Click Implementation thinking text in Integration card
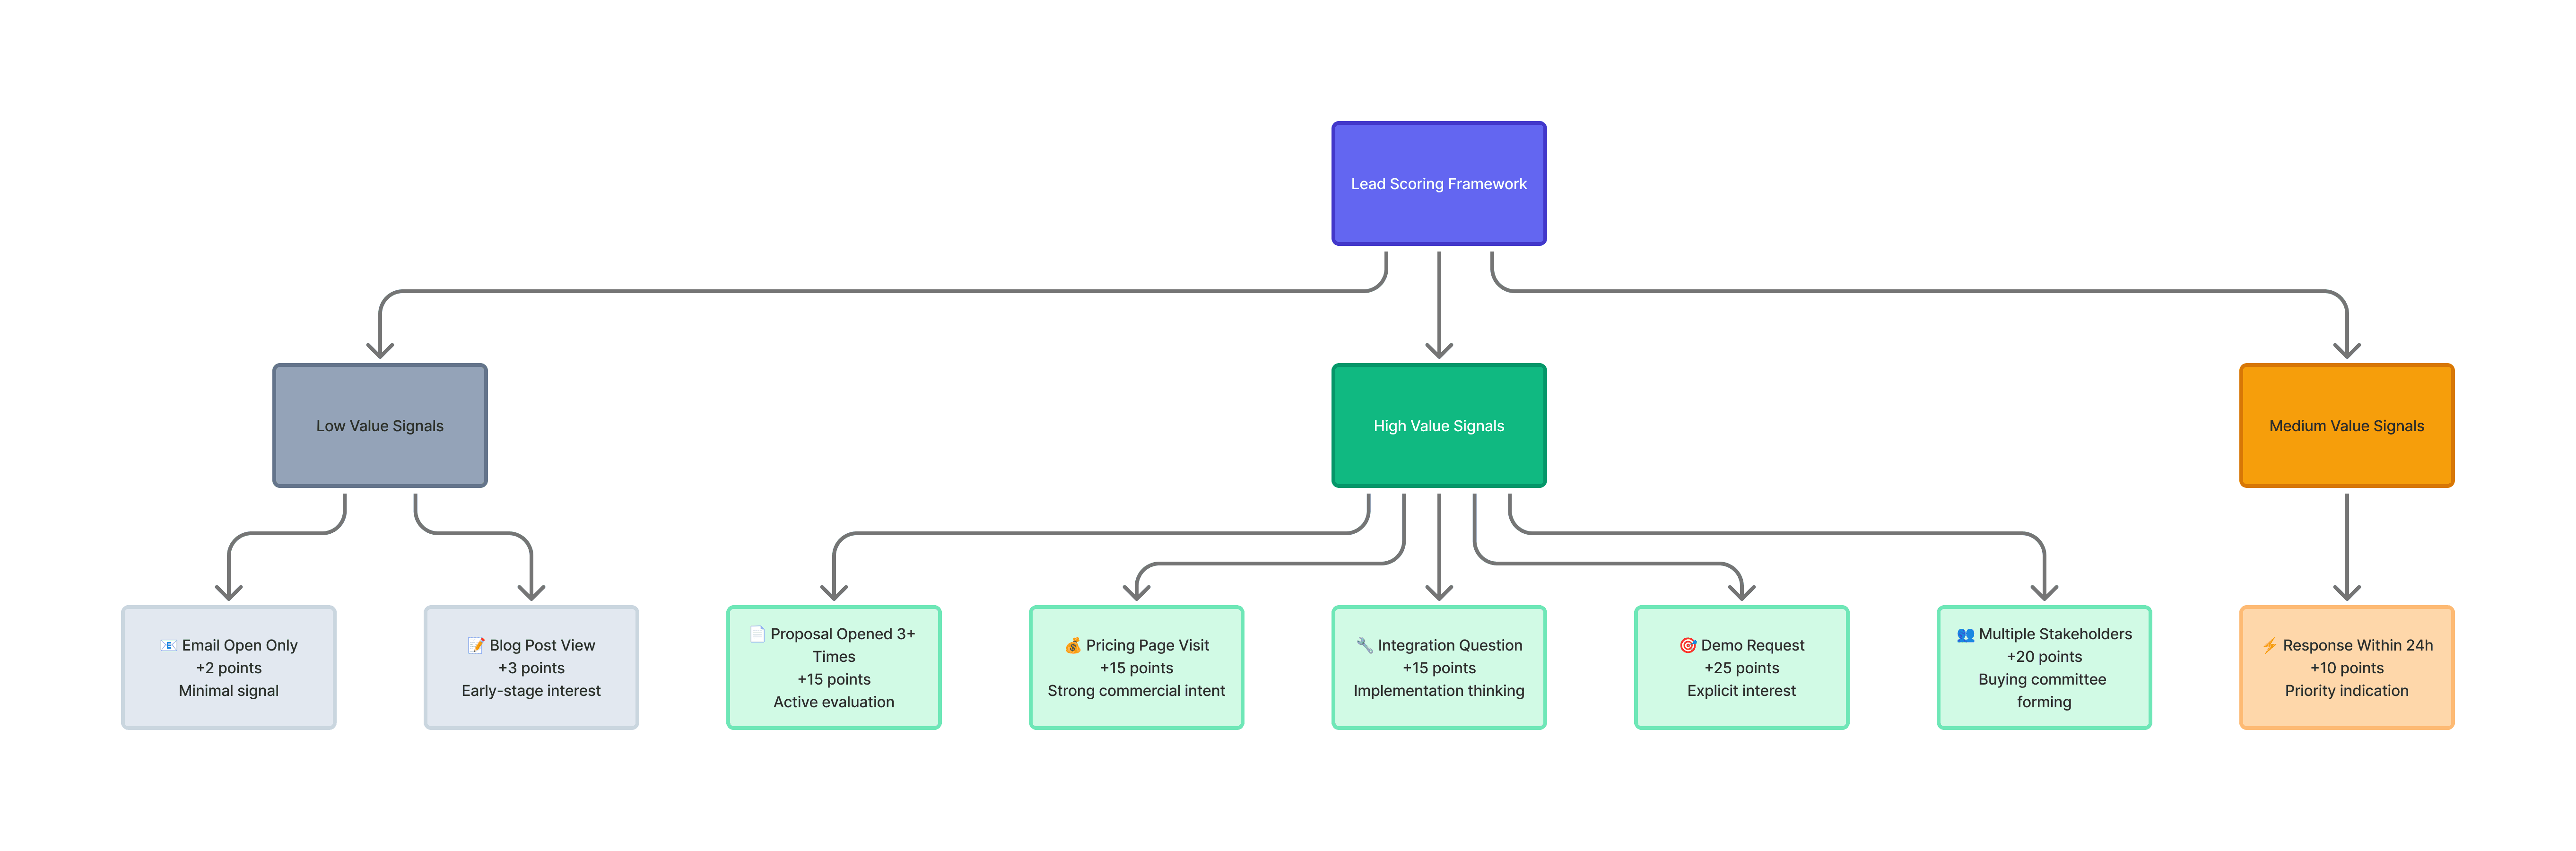Viewport: 2576px width, 851px height. click(1438, 691)
